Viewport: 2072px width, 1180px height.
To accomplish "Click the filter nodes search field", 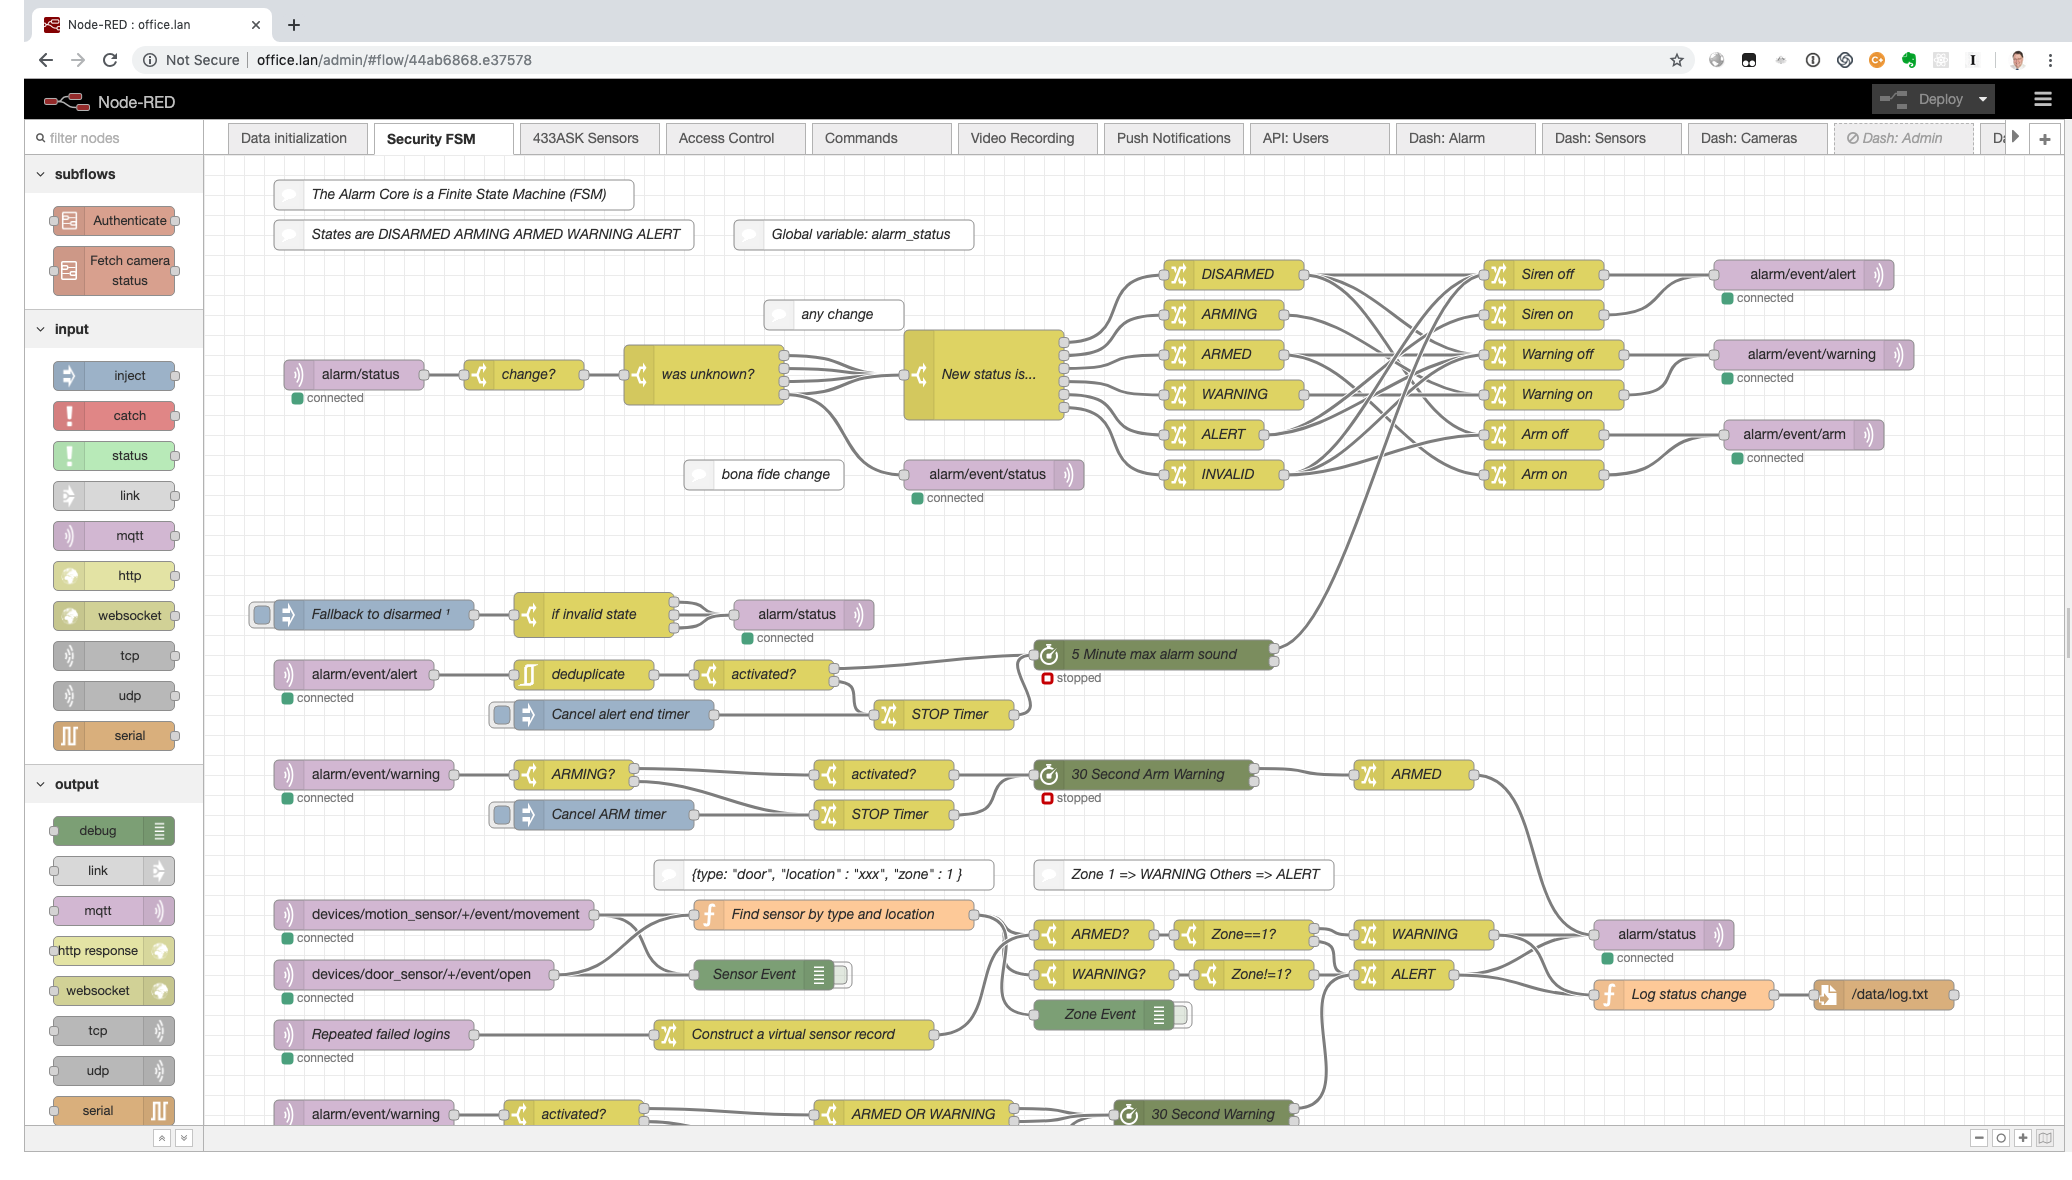I will coord(114,139).
